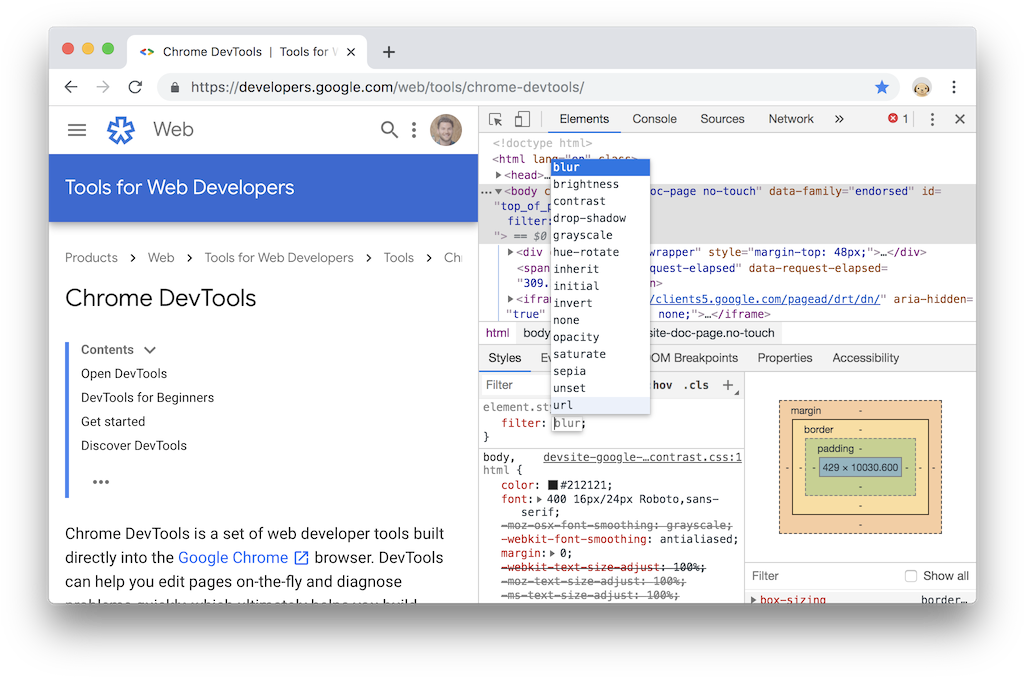1024x677 pixels.
Task: Open the Chrome profile avatar
Action: pyautogui.click(x=921, y=87)
